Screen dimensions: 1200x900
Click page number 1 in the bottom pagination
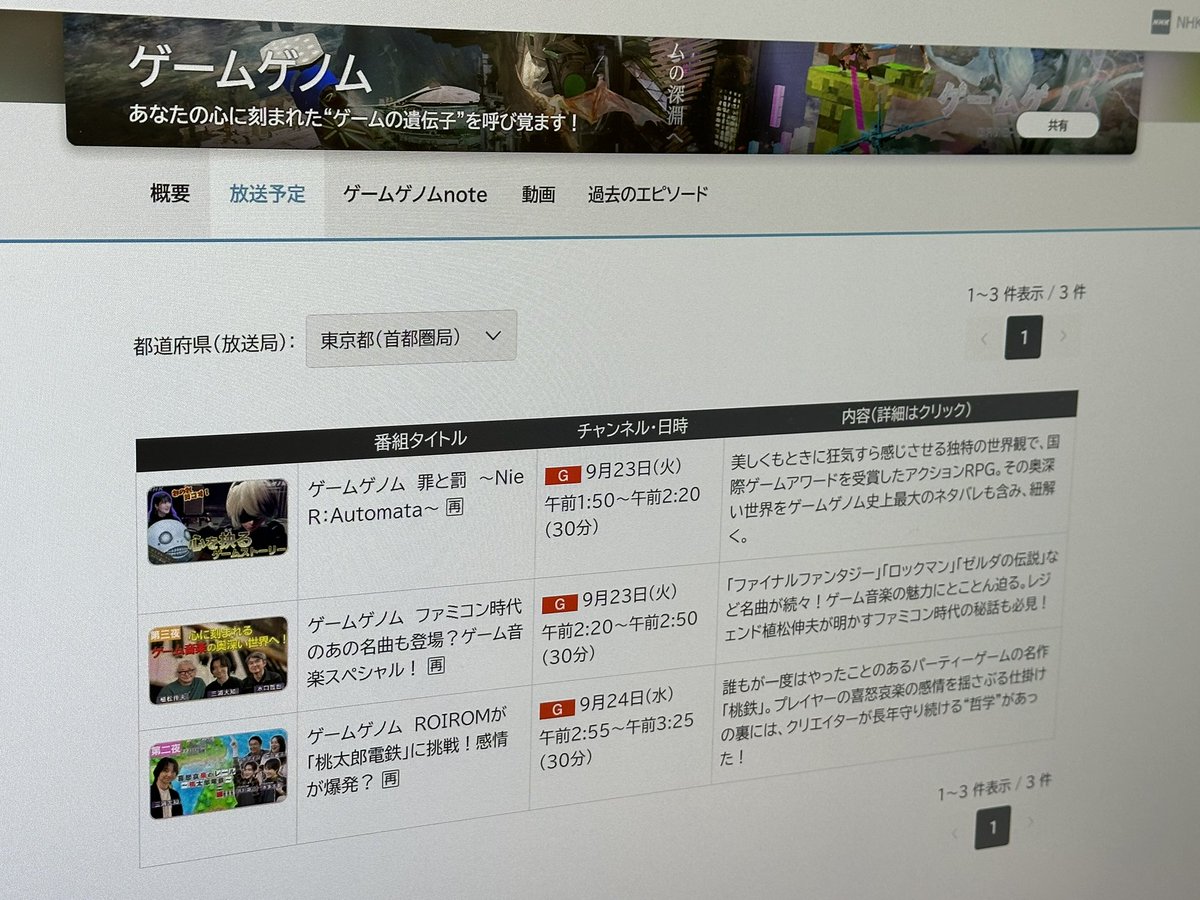991,829
